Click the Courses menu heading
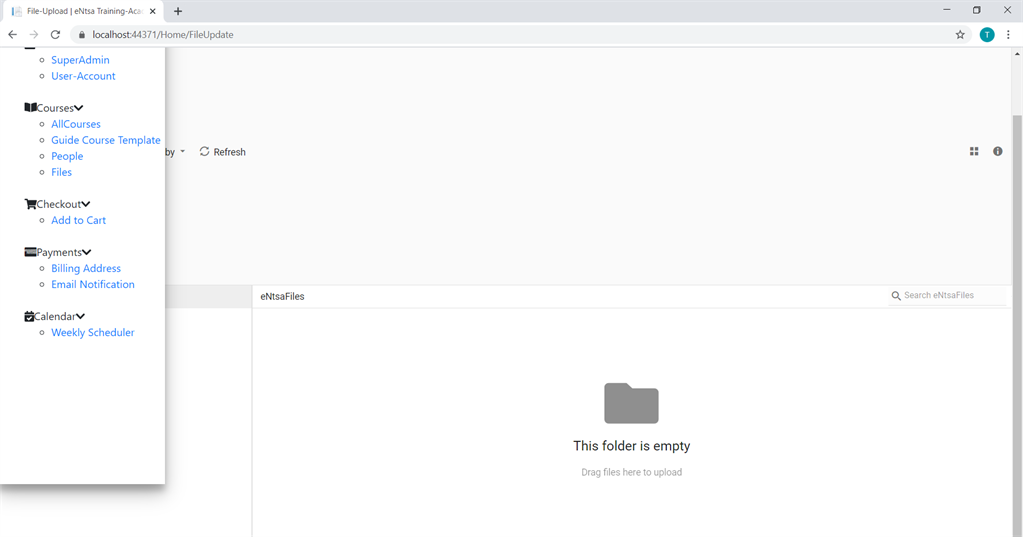Image resolution: width=1023 pixels, height=537 pixels. pyautogui.click(x=55, y=108)
